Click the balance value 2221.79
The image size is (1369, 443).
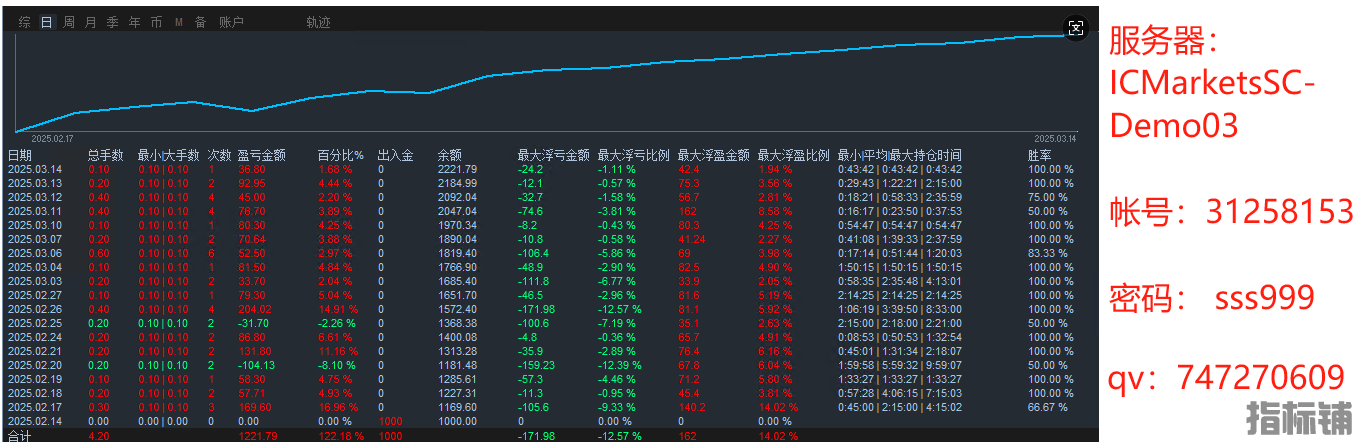pyautogui.click(x=458, y=169)
